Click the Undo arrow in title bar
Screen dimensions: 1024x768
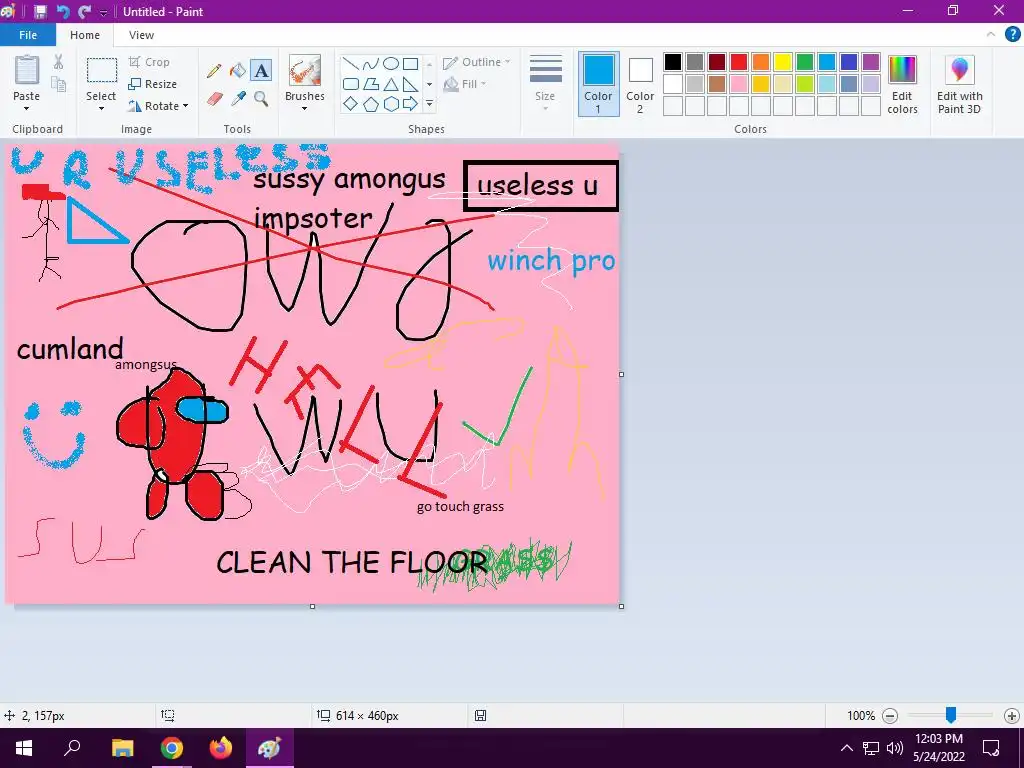pos(63,11)
